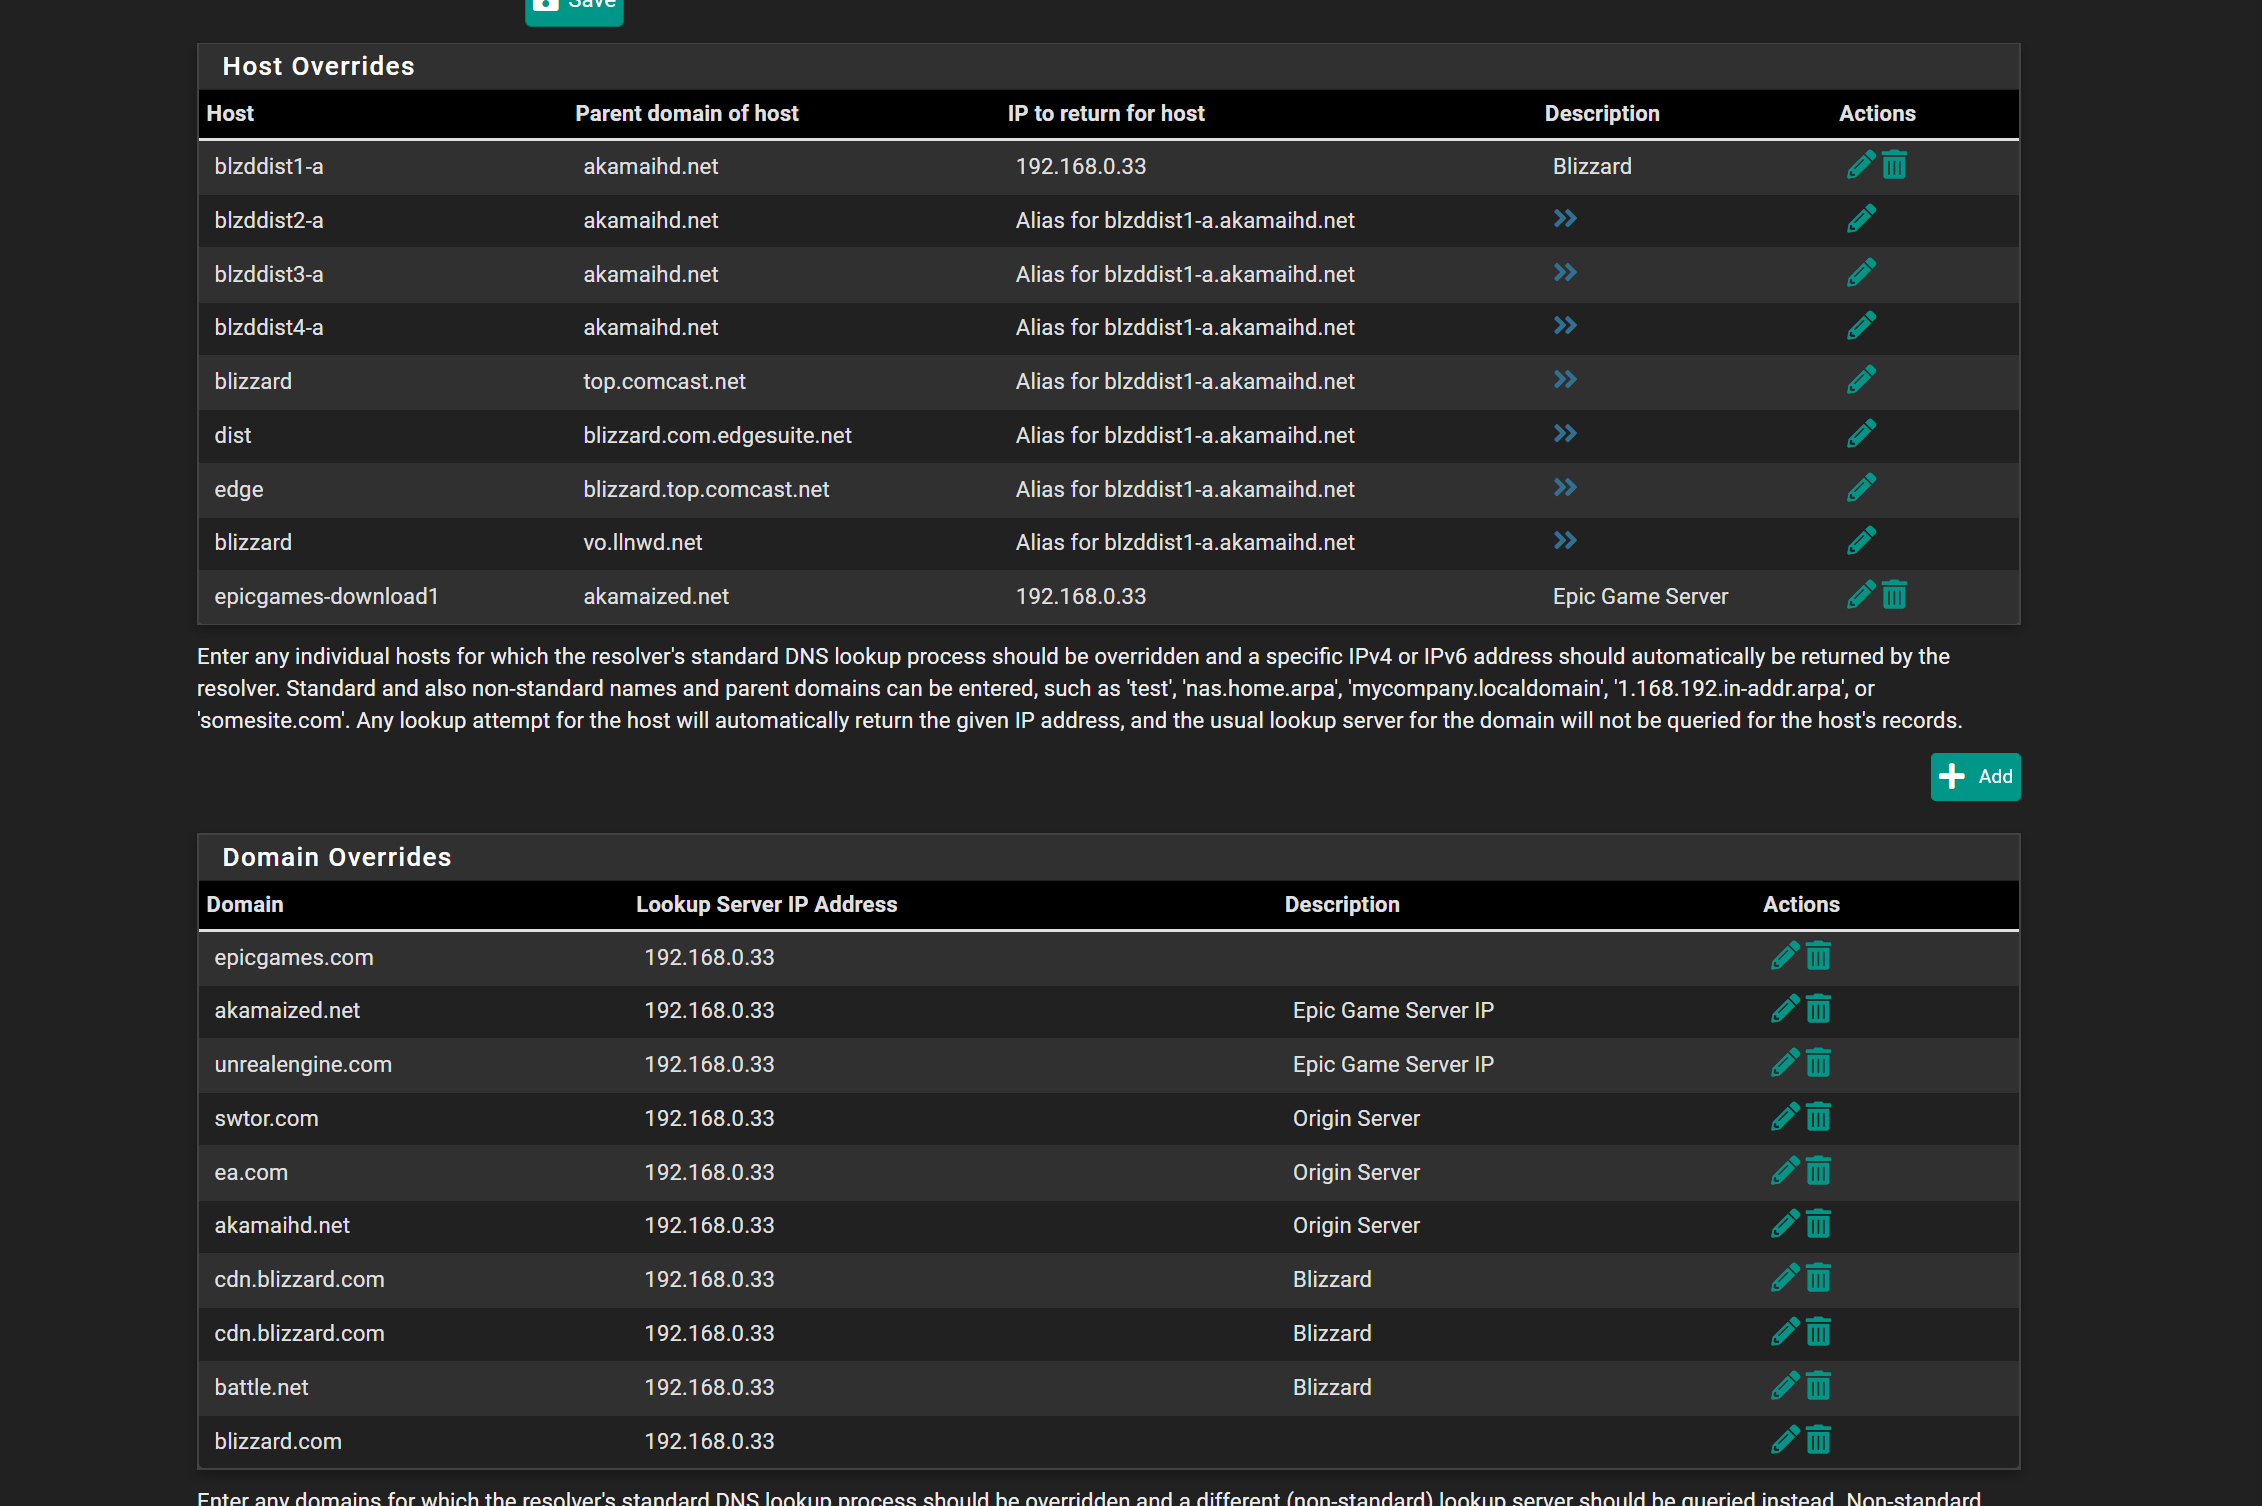Image resolution: width=2262 pixels, height=1506 pixels.
Task: Edit the unrealengine.com domain override
Action: point(1784,1063)
